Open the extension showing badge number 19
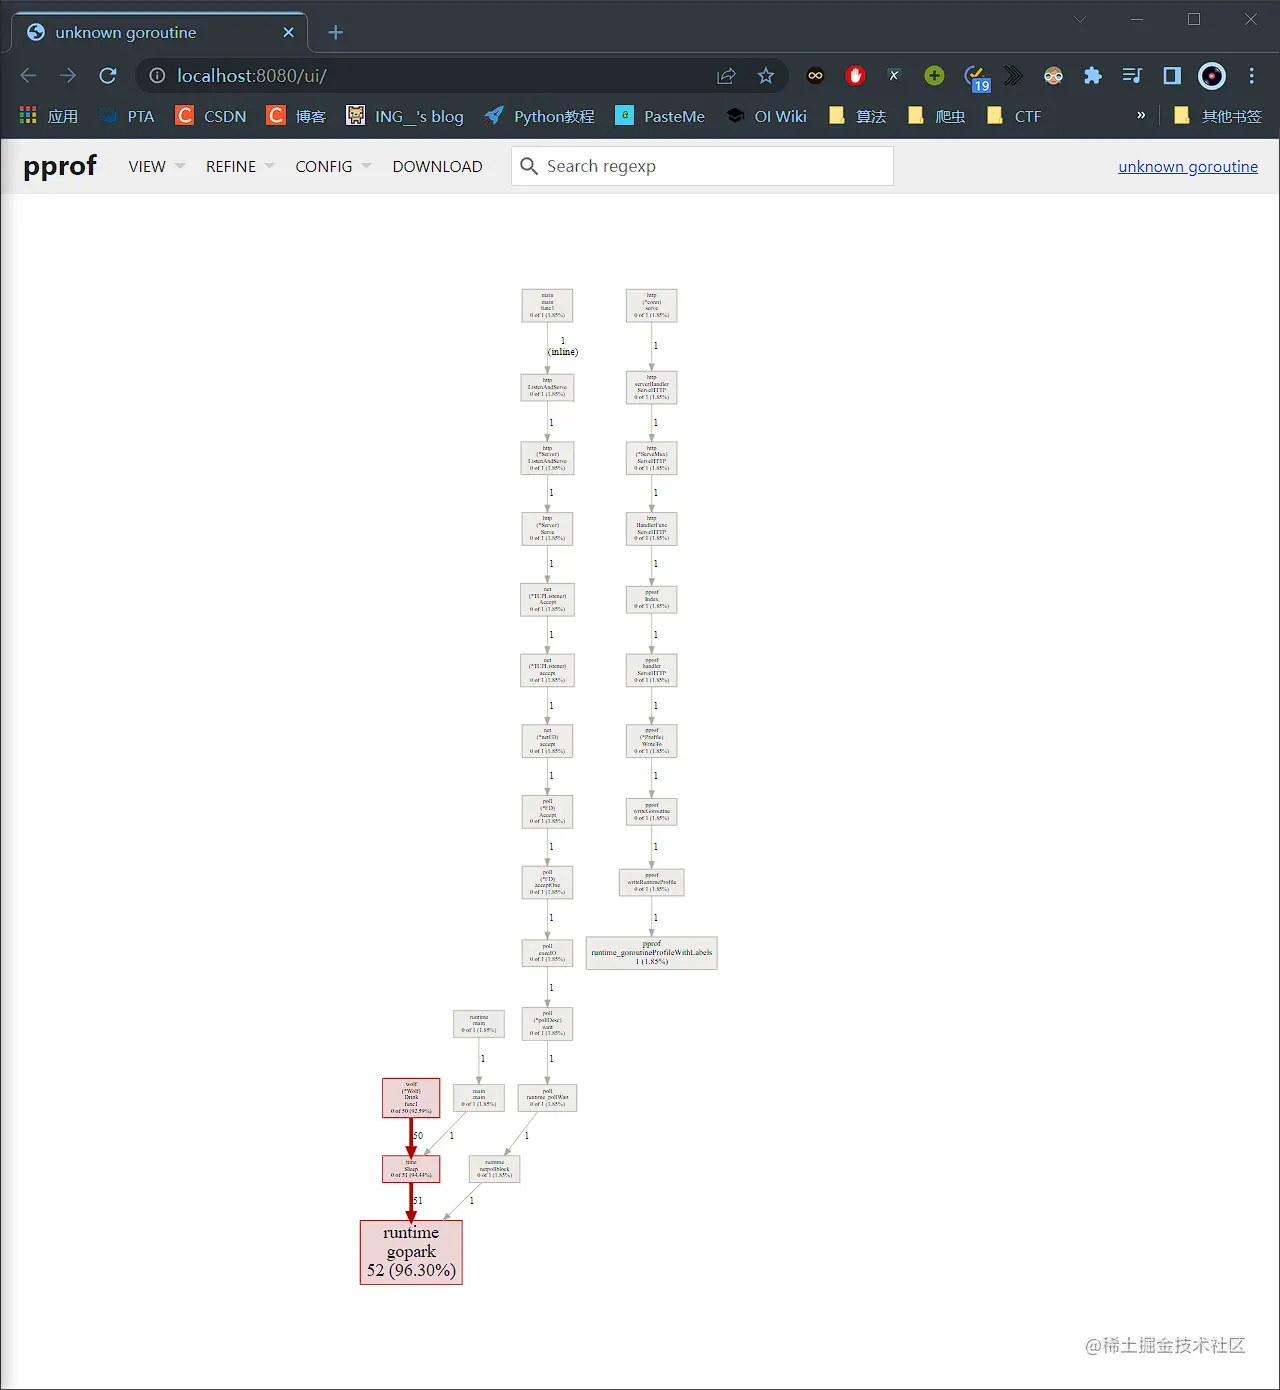Image resolution: width=1280 pixels, height=1390 pixels. pyautogui.click(x=974, y=75)
